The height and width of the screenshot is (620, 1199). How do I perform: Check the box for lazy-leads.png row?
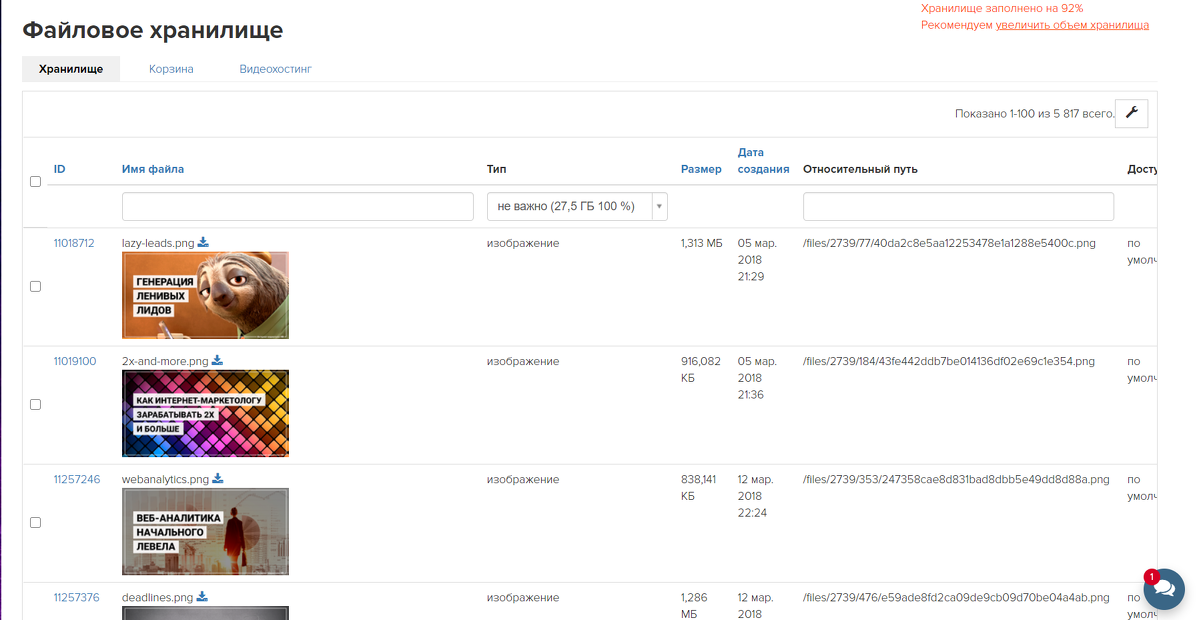(x=36, y=286)
